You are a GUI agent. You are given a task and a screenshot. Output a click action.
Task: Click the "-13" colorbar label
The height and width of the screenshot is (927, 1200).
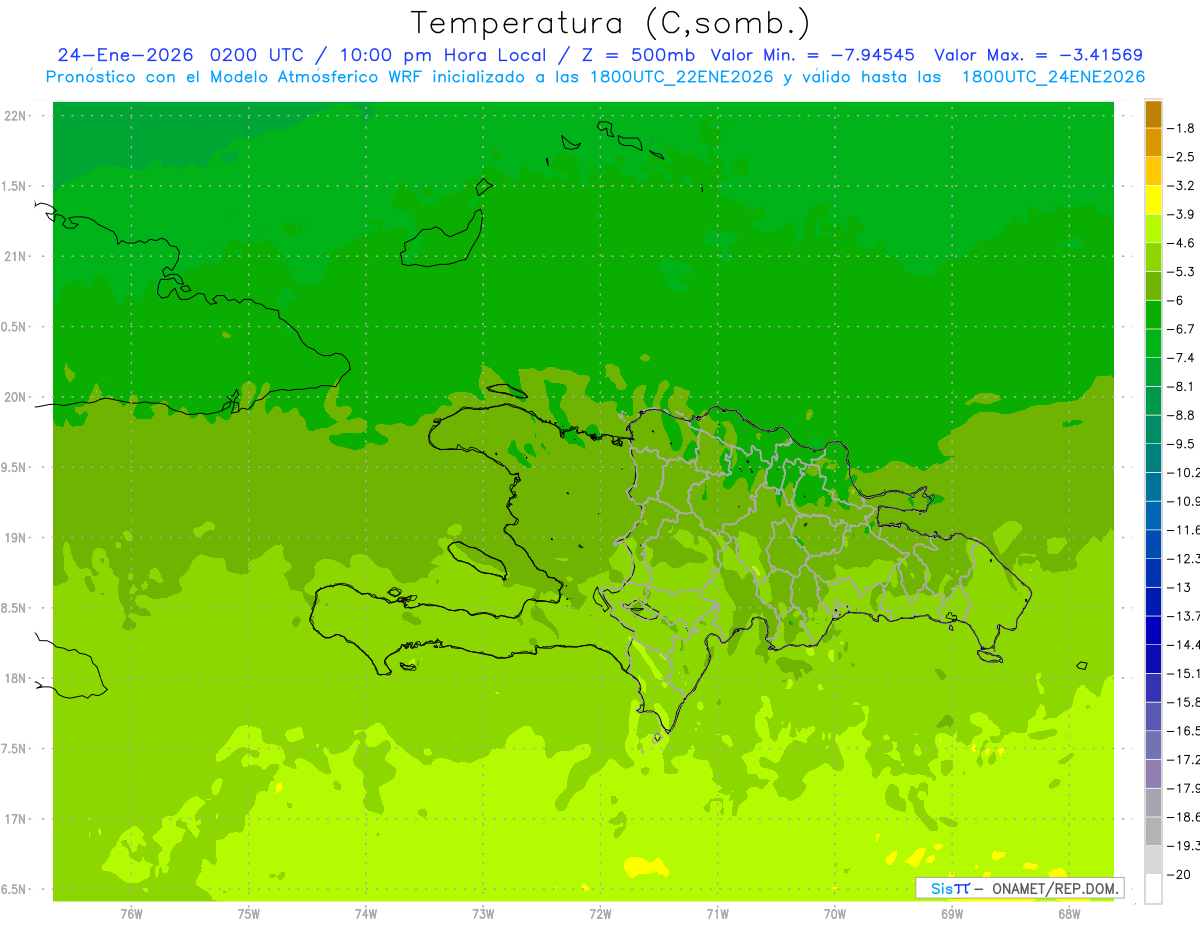[x=1181, y=587]
